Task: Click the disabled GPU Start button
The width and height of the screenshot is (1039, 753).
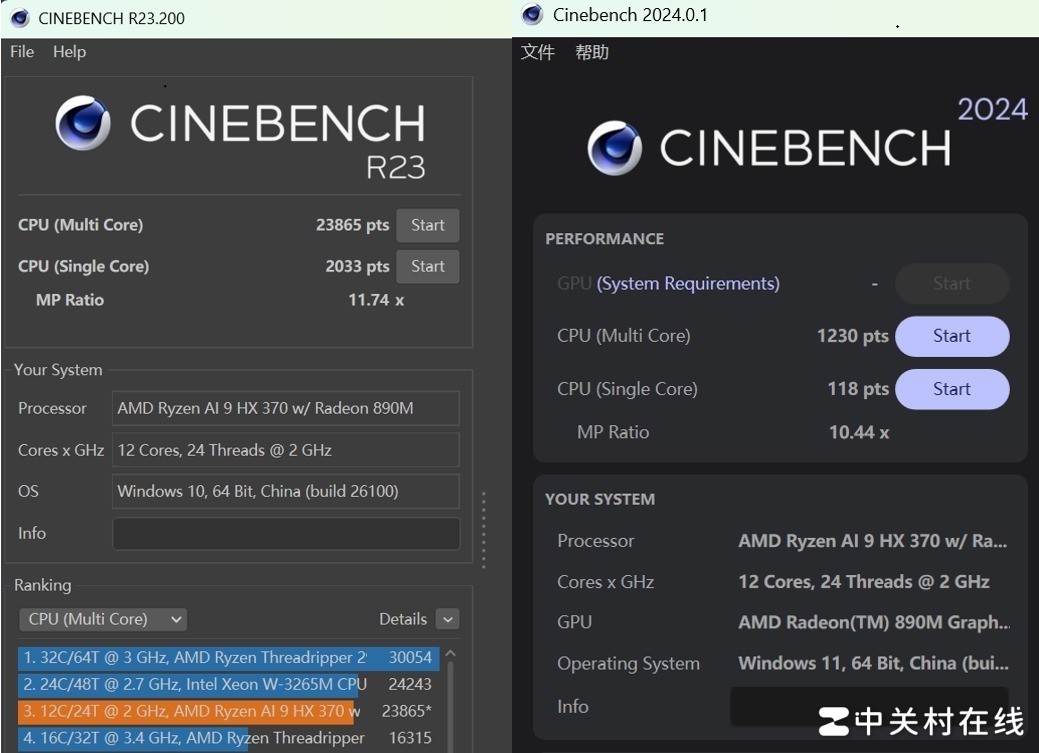Action: [x=952, y=284]
